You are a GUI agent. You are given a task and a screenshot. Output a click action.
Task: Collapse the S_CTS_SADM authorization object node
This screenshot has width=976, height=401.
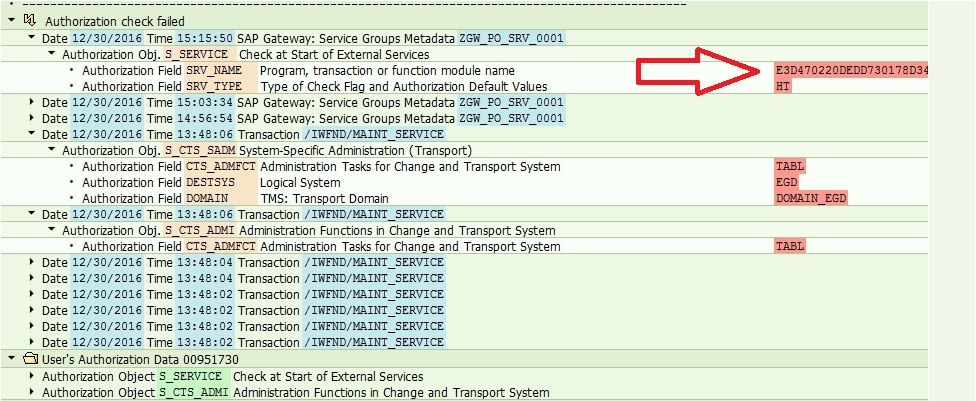pos(52,150)
